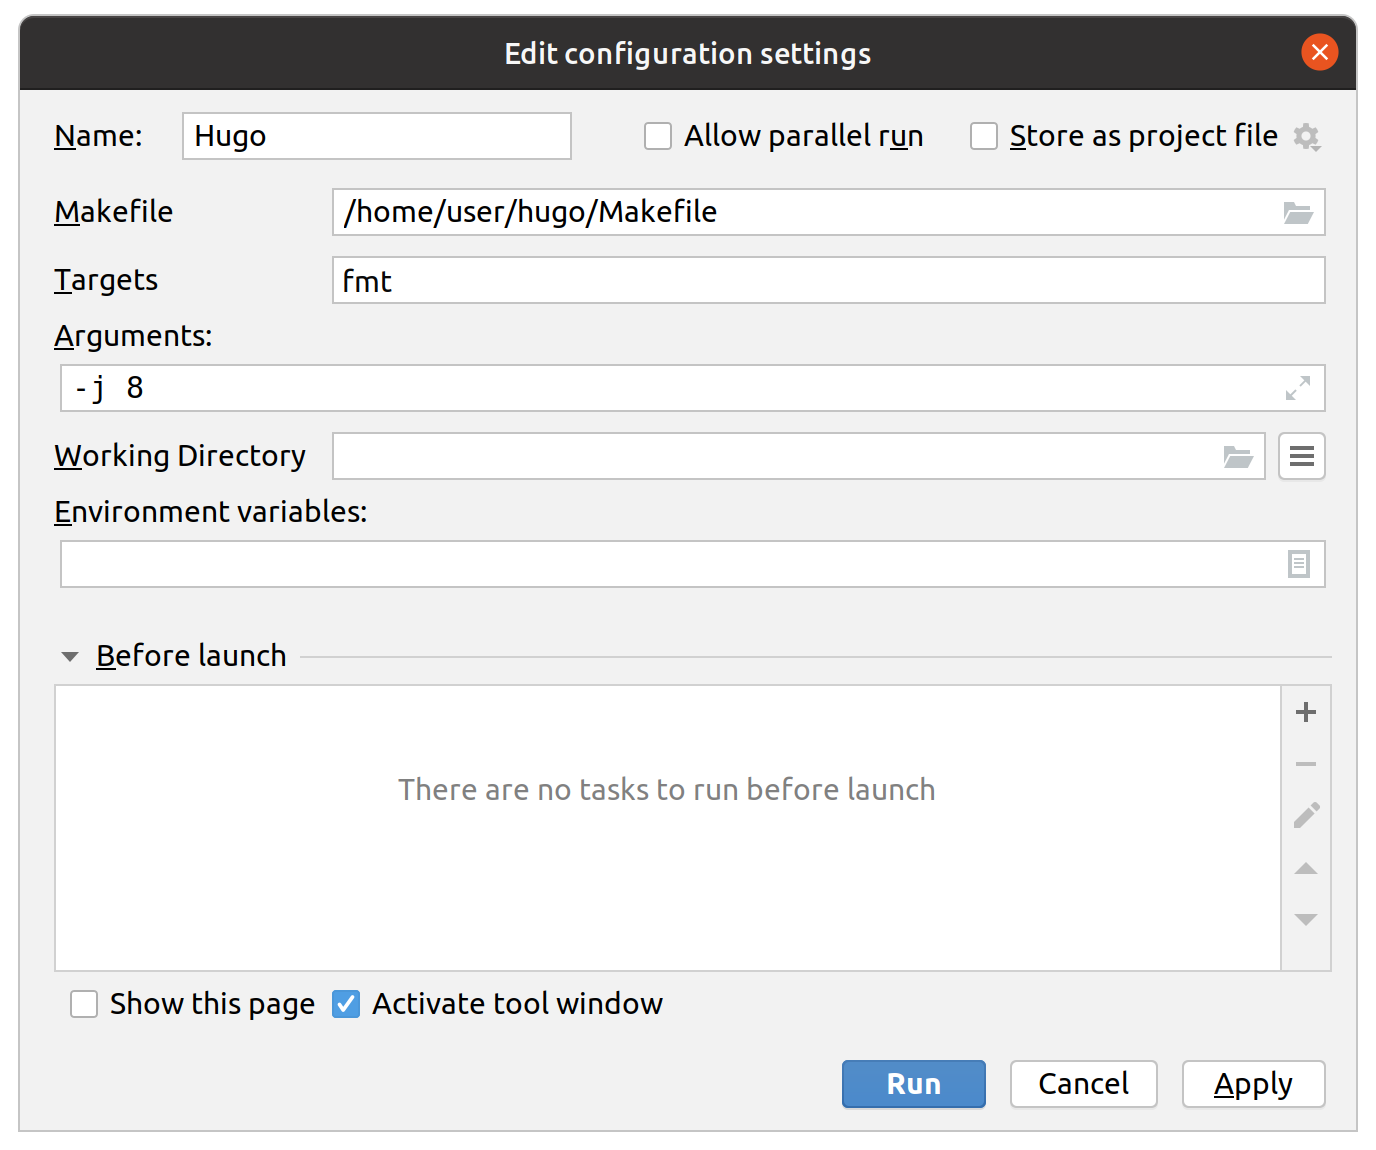Move a before launch task down
This screenshot has width=1376, height=1150.
tap(1305, 918)
